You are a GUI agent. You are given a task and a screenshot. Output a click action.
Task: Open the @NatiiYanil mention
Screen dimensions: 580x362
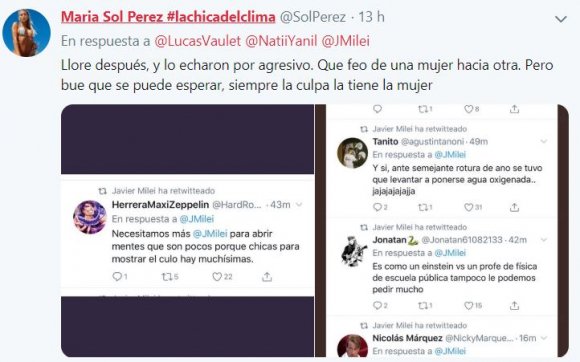pos(281,41)
